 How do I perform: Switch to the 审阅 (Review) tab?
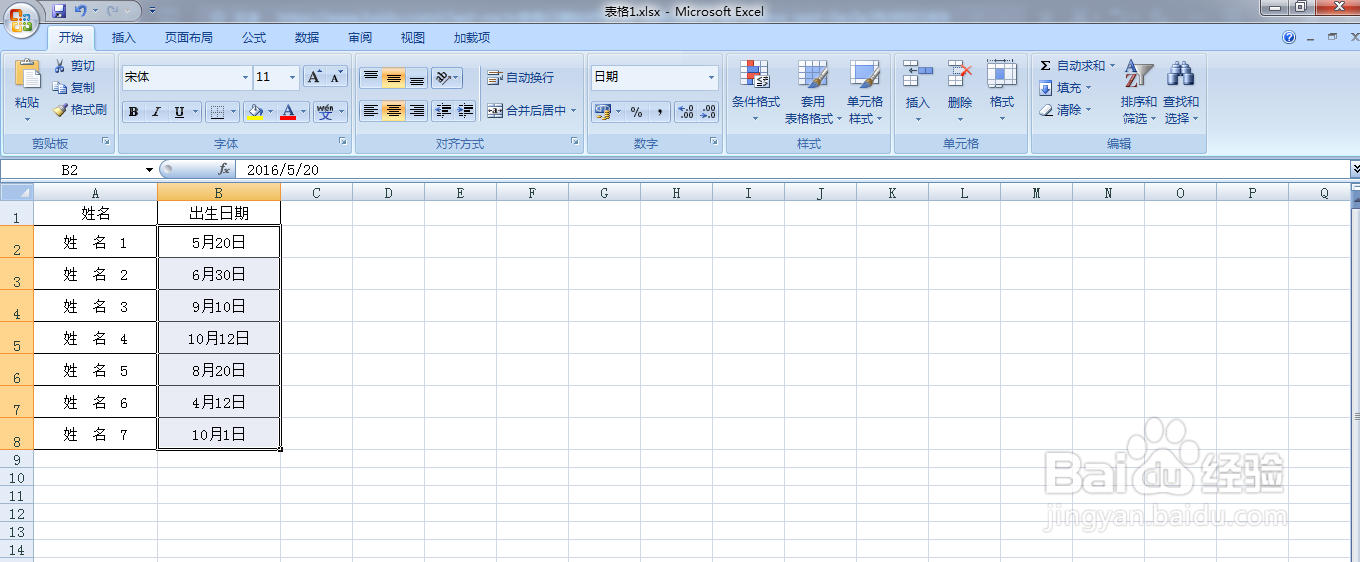tap(360, 38)
